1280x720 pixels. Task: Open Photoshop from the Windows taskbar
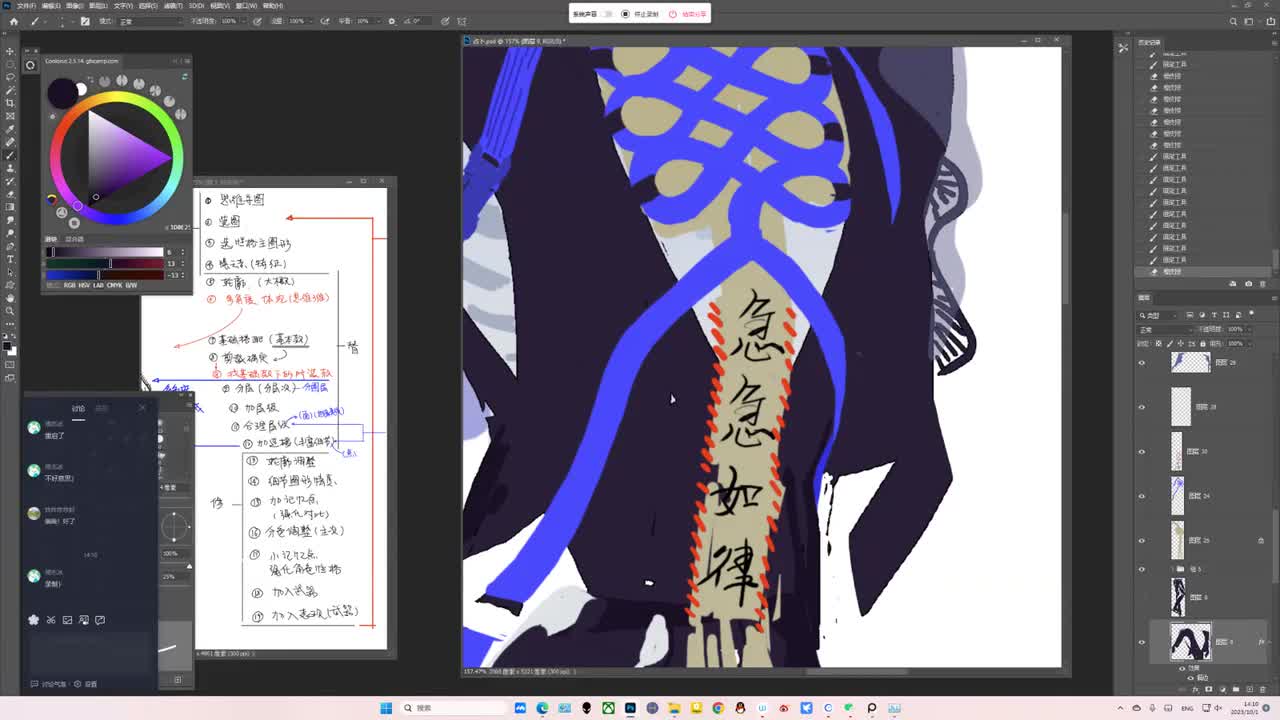630,708
